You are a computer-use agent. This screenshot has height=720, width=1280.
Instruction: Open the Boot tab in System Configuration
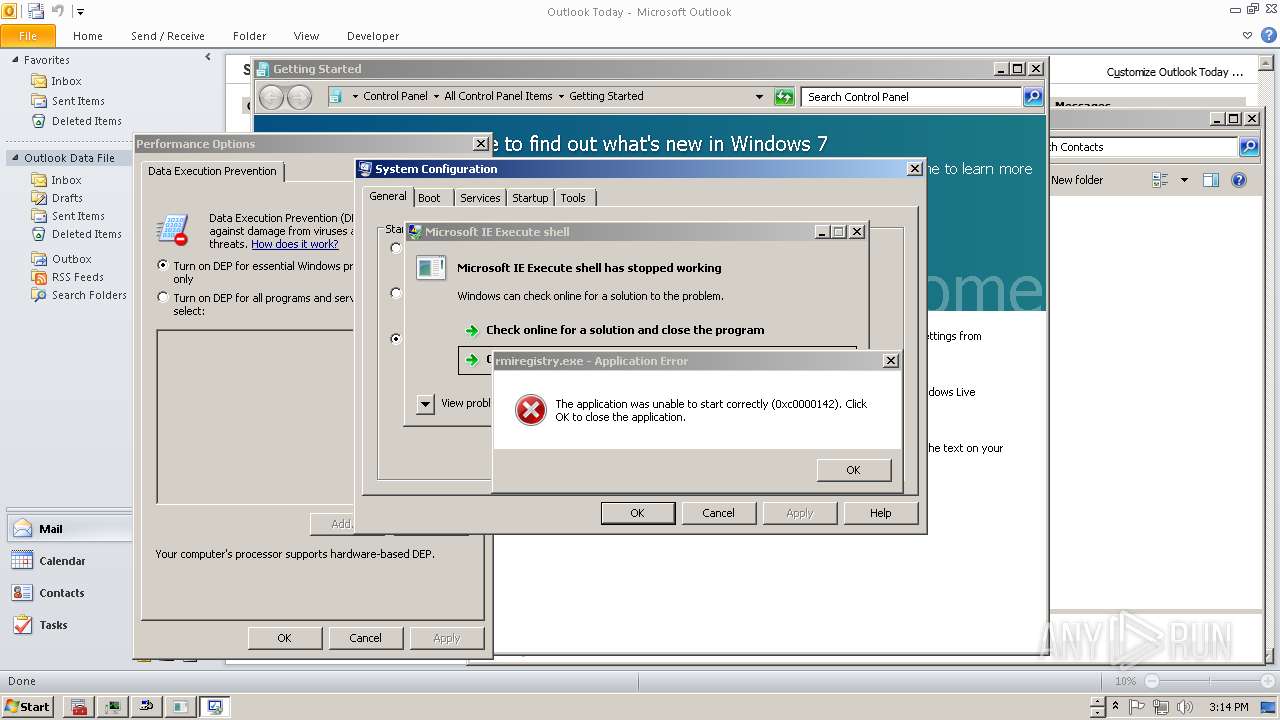[429, 198]
